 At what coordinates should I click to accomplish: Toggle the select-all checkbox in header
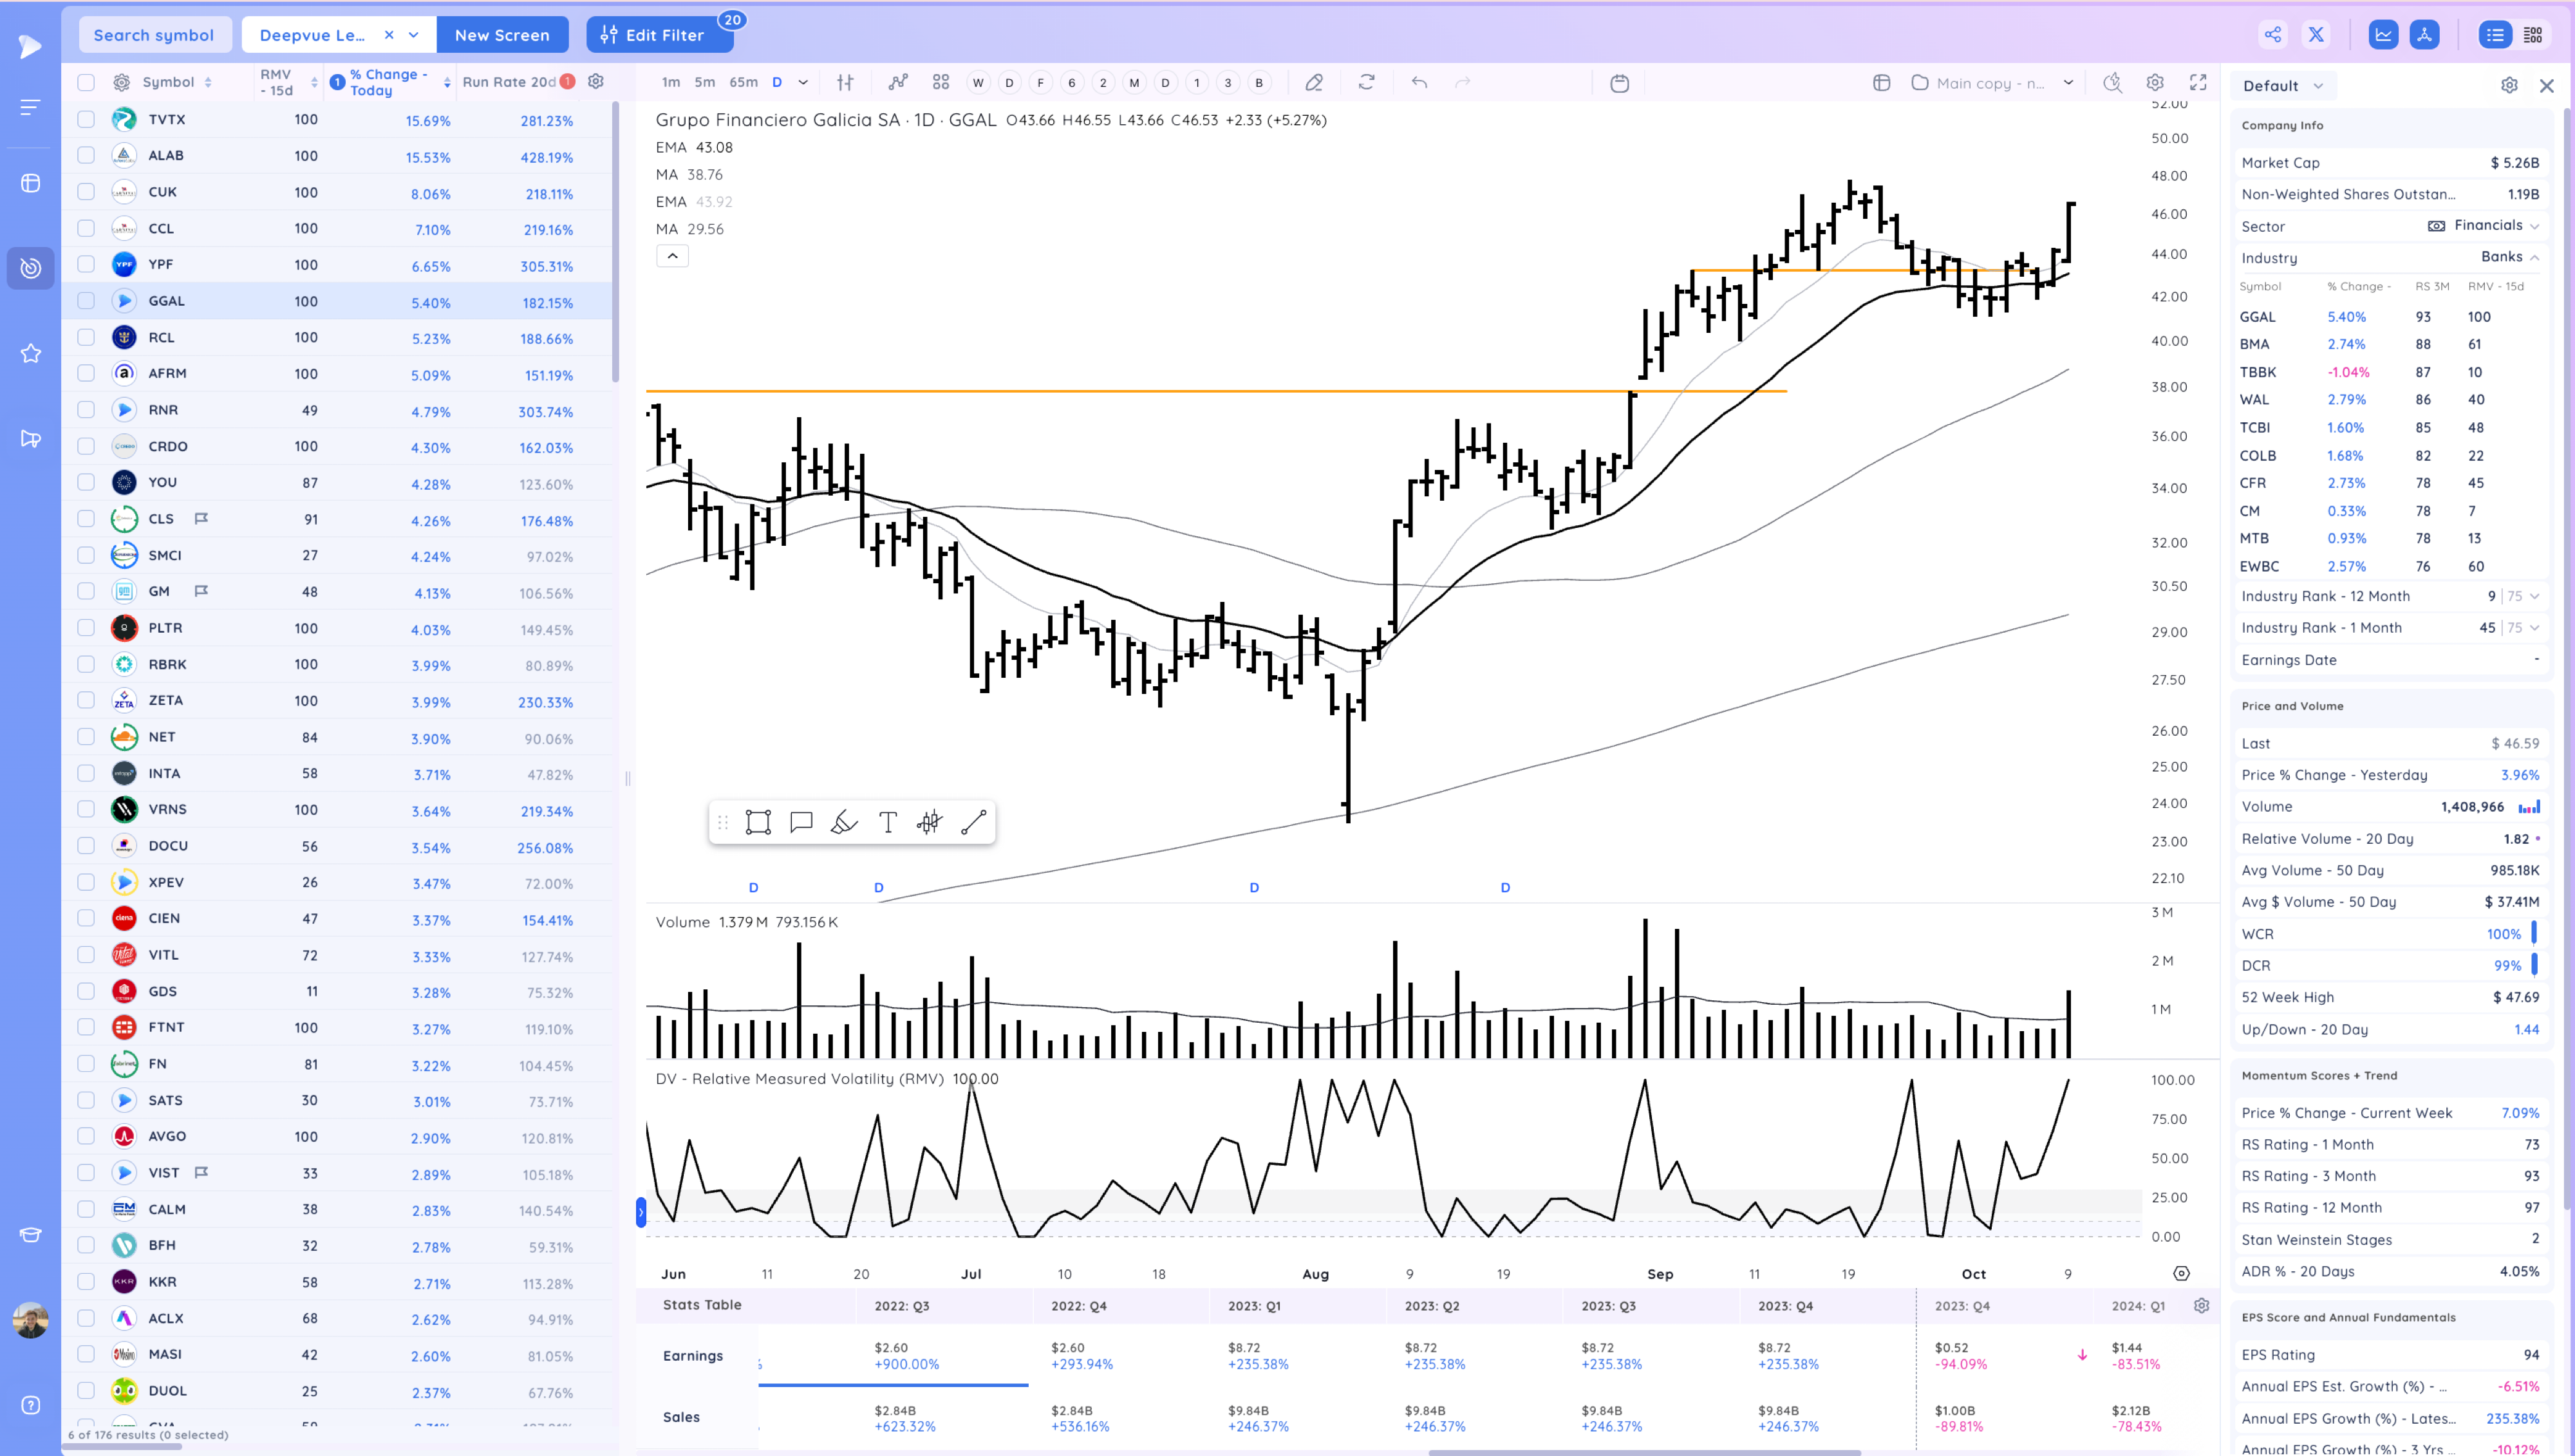(86, 82)
